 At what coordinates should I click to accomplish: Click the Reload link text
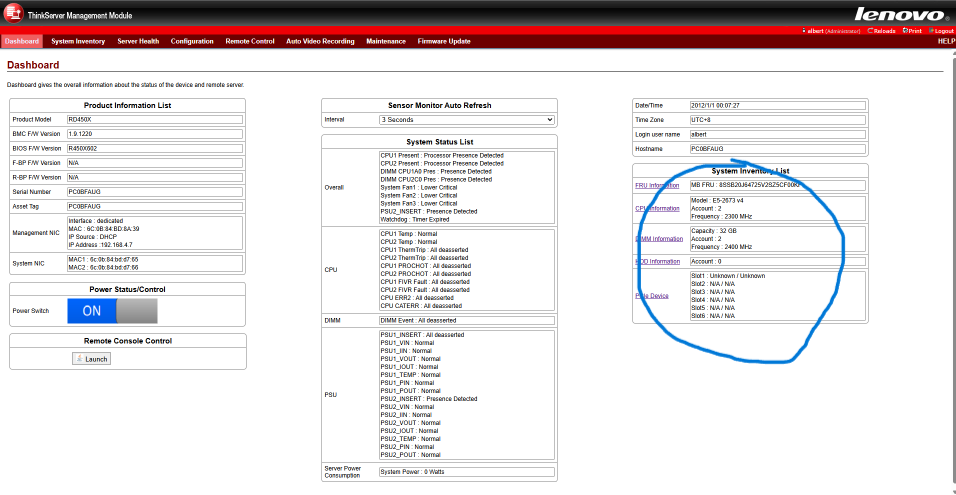click(884, 31)
